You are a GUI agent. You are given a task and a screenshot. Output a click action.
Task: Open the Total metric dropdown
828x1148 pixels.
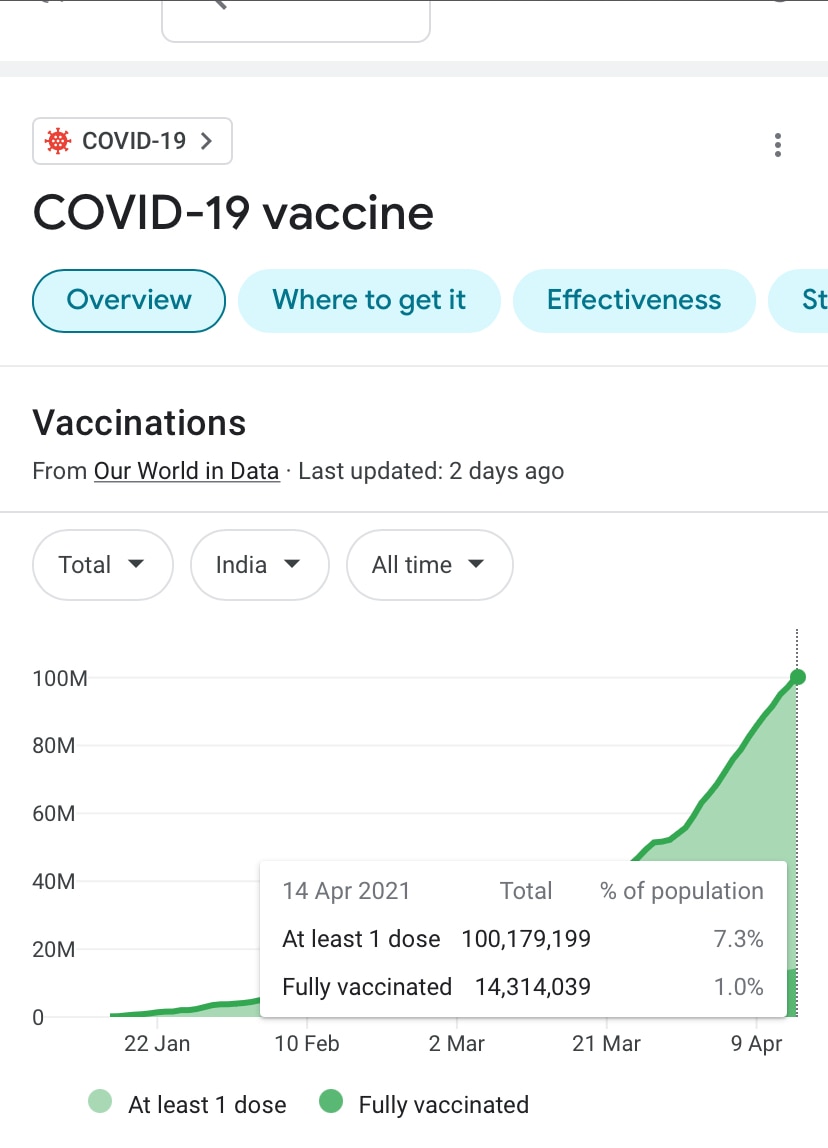102,565
